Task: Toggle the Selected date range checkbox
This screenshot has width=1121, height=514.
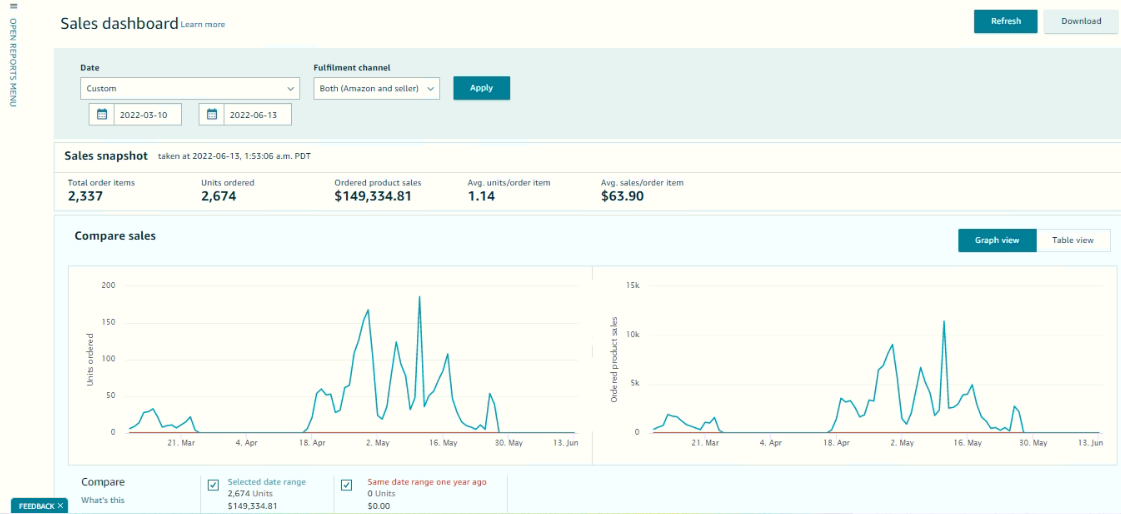Action: (x=213, y=485)
